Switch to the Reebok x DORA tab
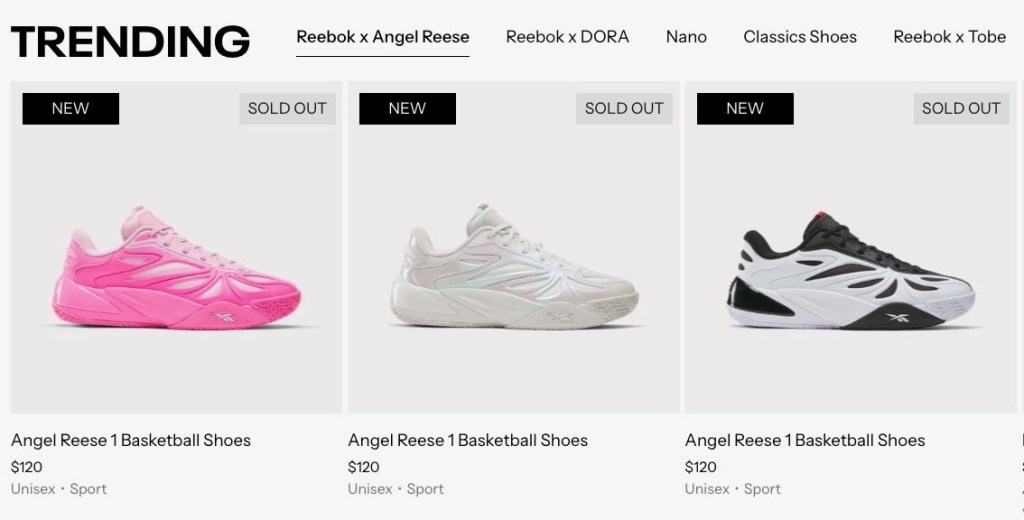The width and height of the screenshot is (1024, 520). [567, 37]
